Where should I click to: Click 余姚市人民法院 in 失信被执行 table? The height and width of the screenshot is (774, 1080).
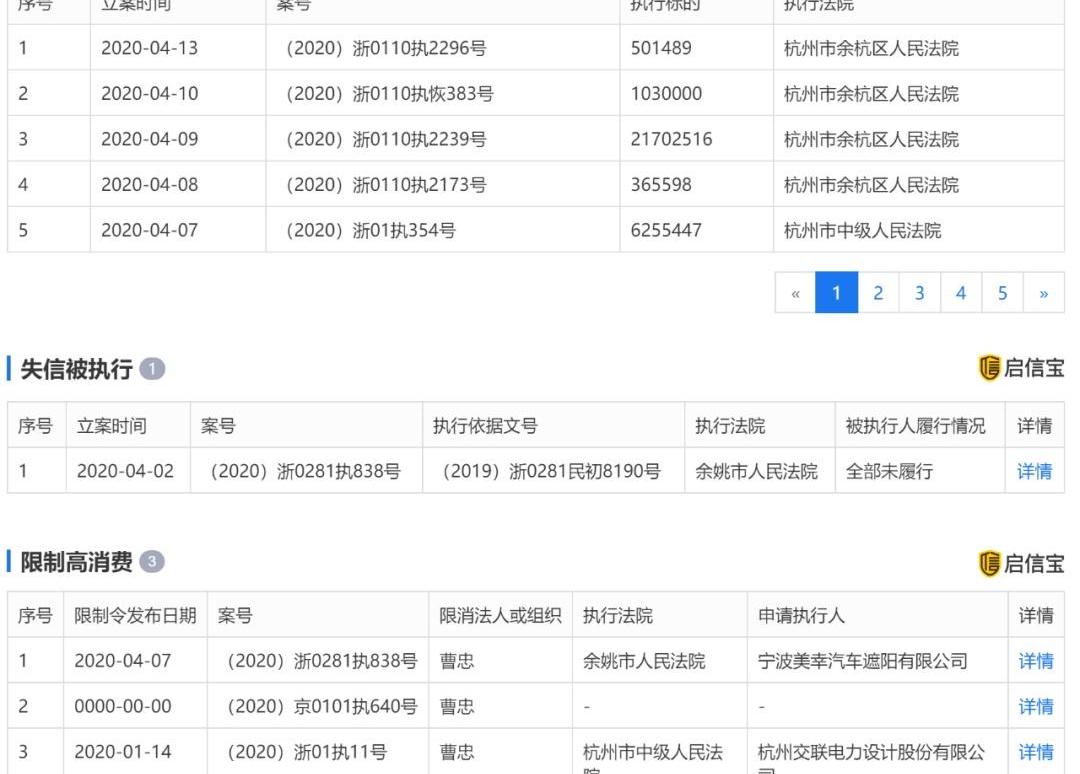pos(756,471)
